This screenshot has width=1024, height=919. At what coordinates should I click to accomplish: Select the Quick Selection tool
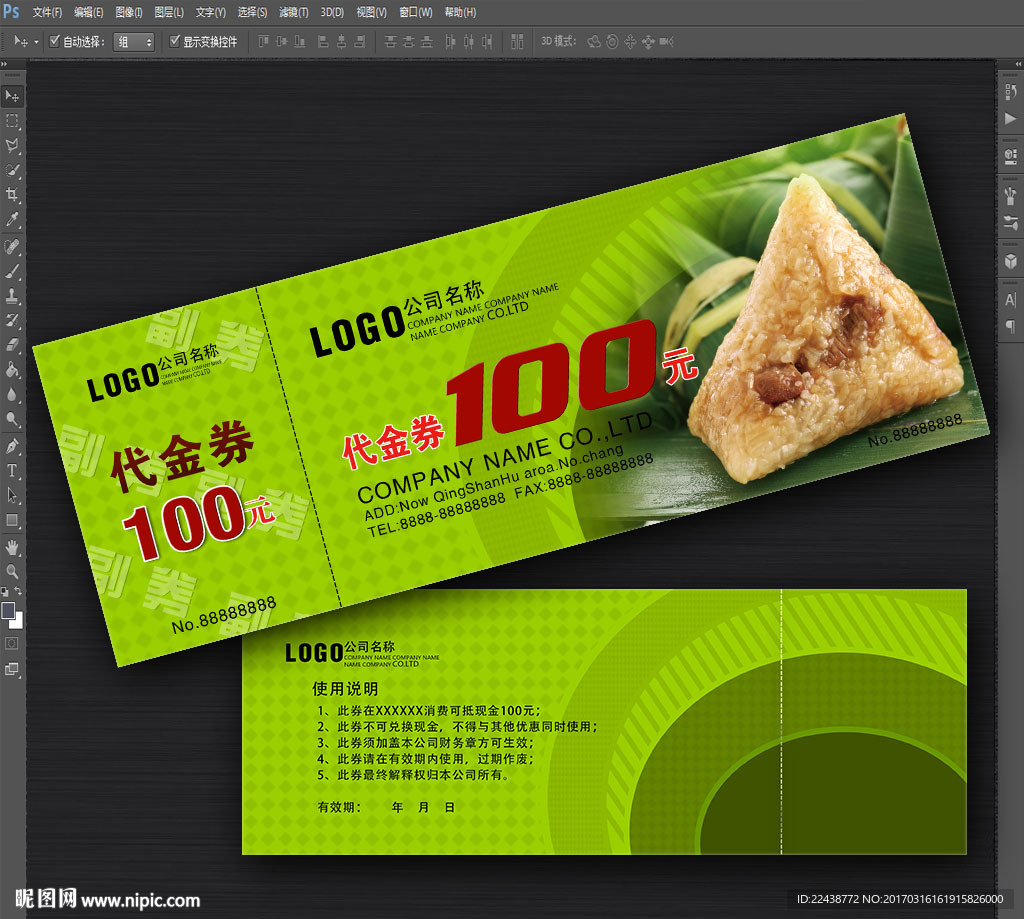click(12, 170)
